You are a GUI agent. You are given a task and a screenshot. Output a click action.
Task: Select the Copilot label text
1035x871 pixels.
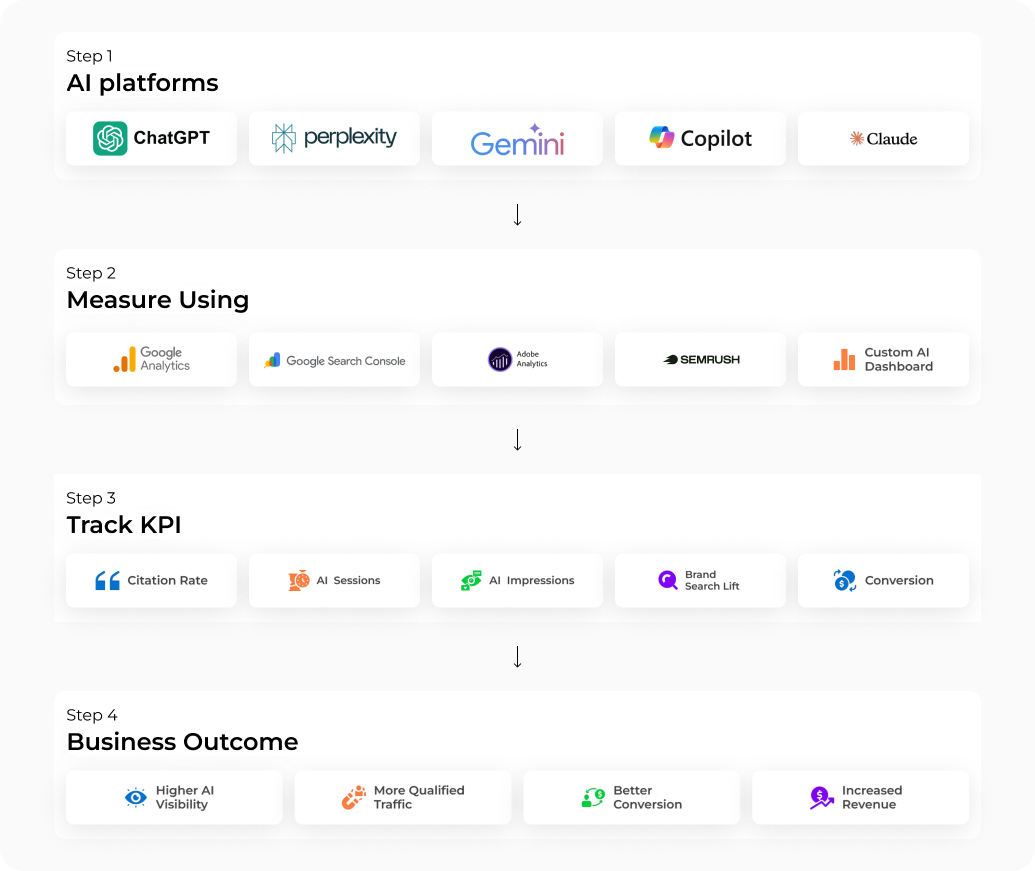pyautogui.click(x=716, y=139)
